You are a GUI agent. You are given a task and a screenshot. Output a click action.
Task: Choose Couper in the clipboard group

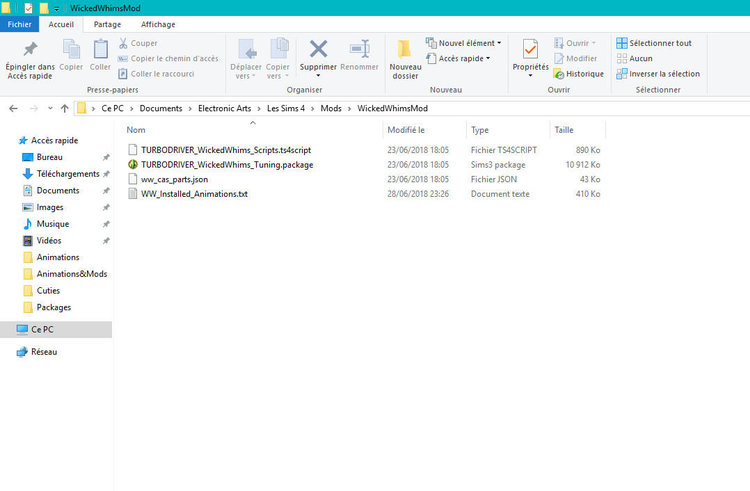coord(138,43)
